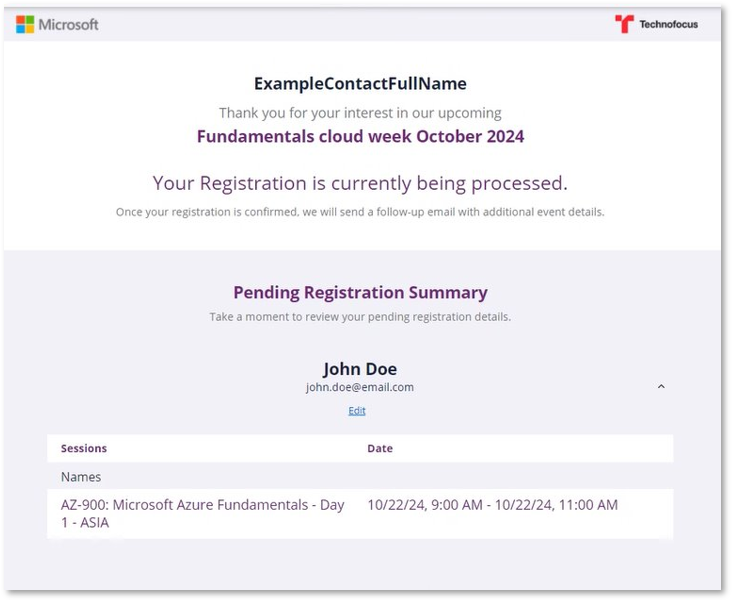The width and height of the screenshot is (732, 601).
Task: Click the Date column header
Action: (380, 448)
